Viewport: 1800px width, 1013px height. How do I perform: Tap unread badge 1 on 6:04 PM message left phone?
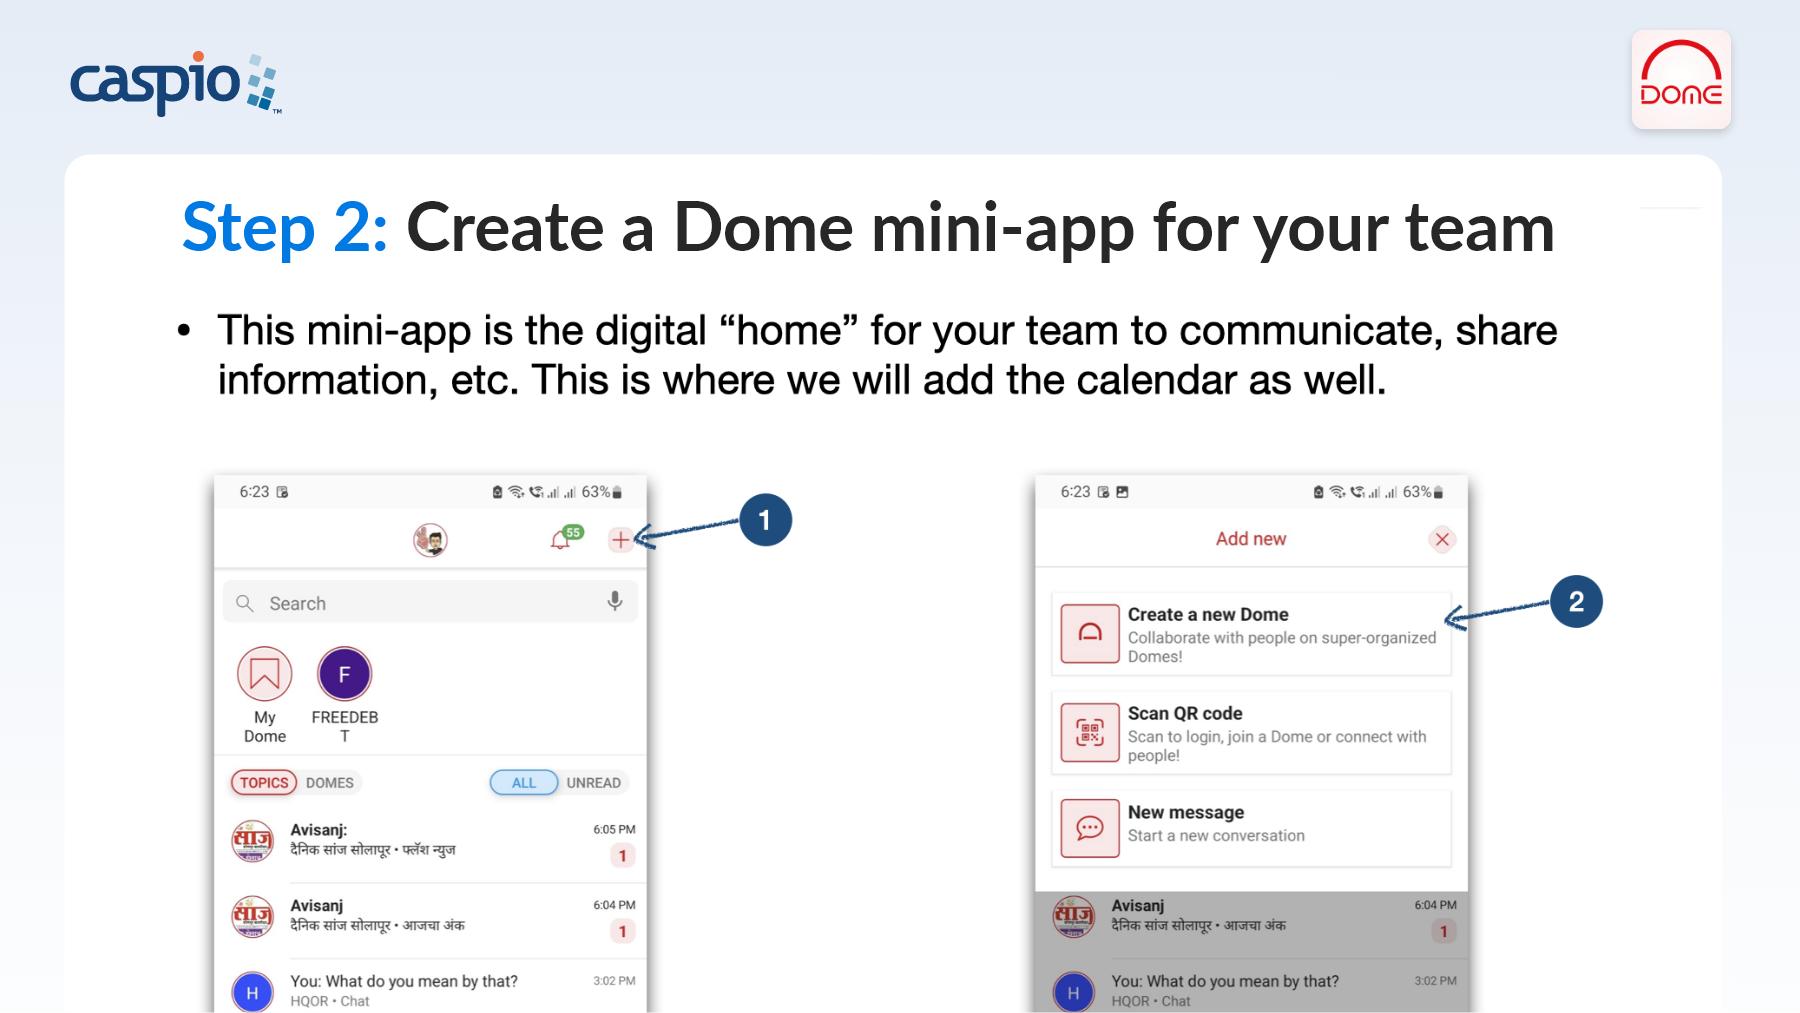tap(622, 931)
